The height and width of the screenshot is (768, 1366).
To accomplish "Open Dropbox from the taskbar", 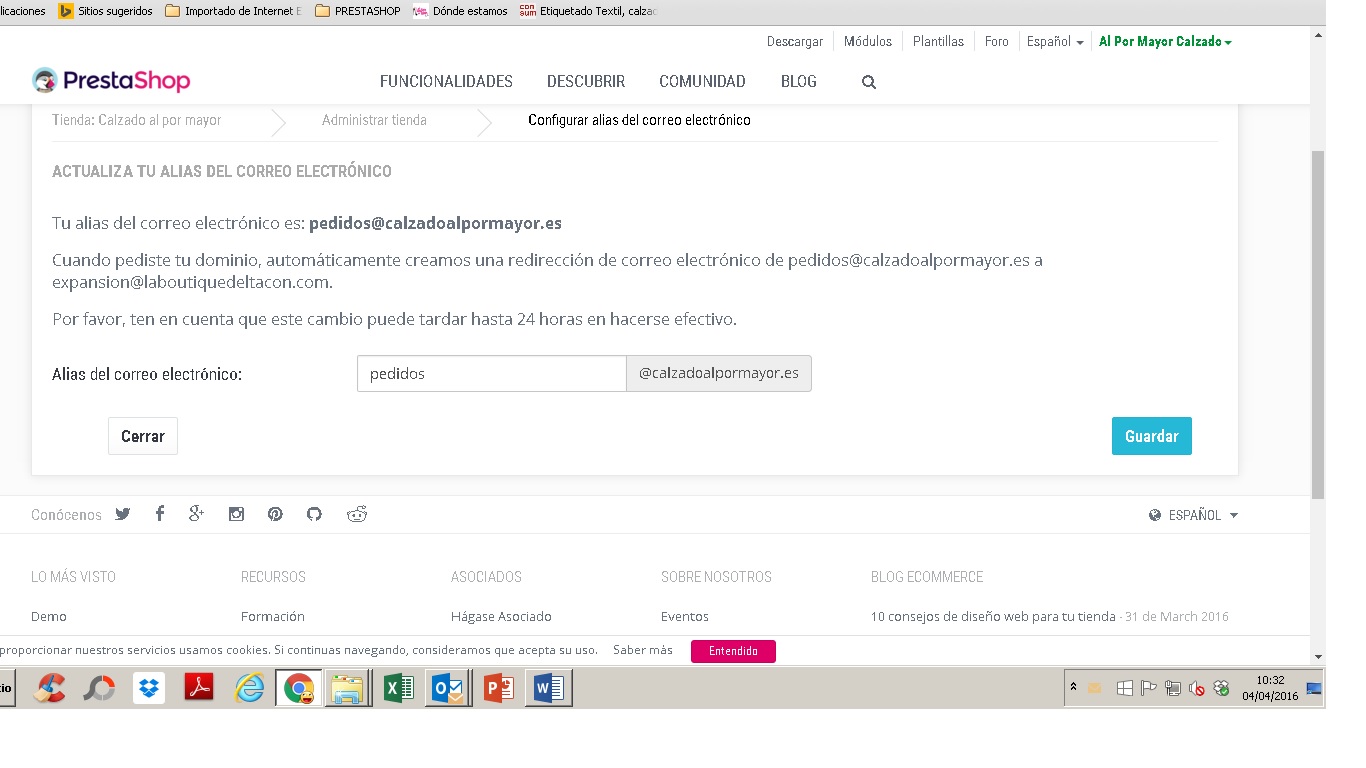I will coord(149,688).
